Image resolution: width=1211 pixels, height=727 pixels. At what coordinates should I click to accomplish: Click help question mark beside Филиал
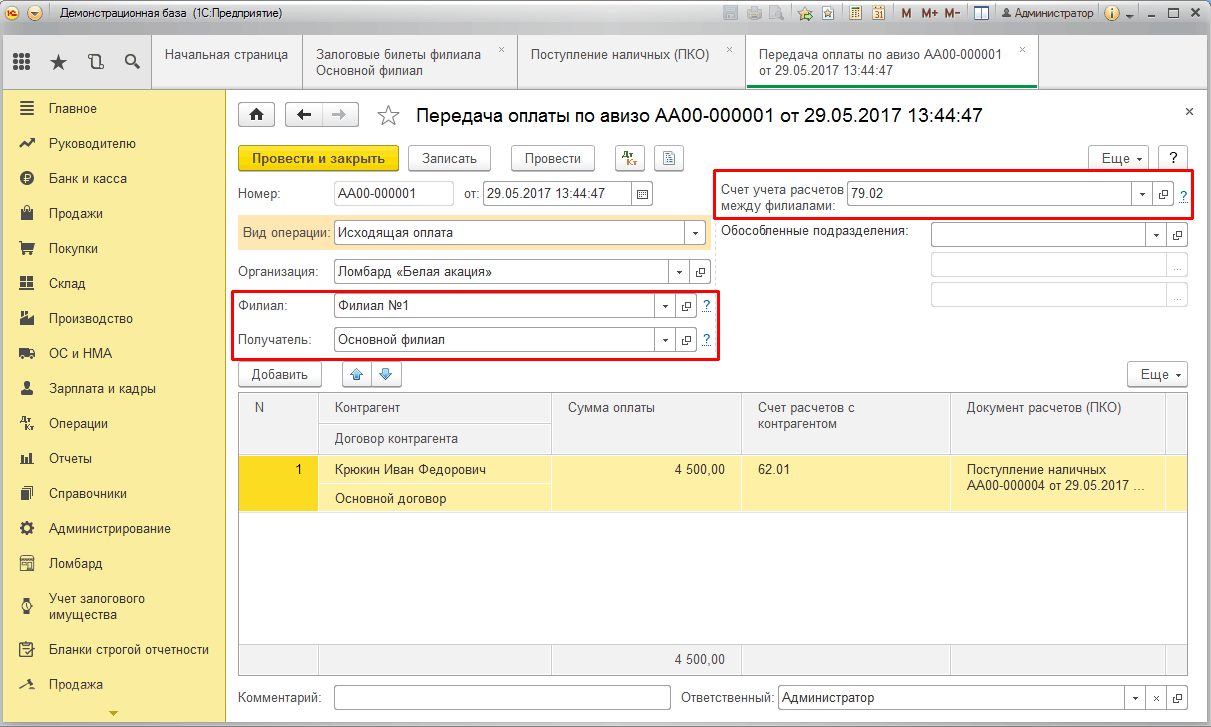point(706,305)
